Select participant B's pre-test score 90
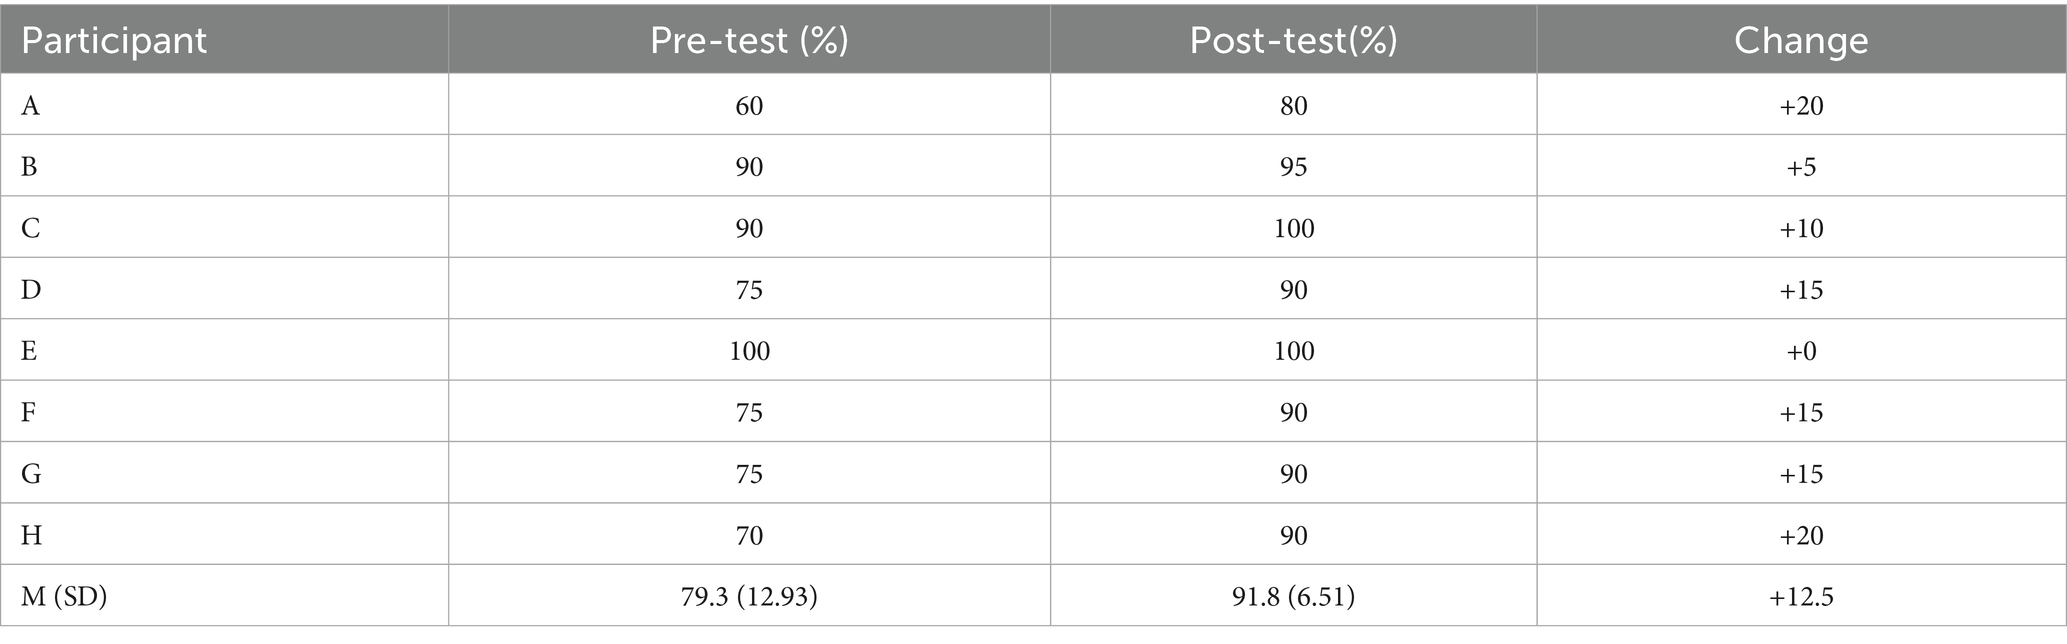This screenshot has height=644, width=2067. [749, 167]
